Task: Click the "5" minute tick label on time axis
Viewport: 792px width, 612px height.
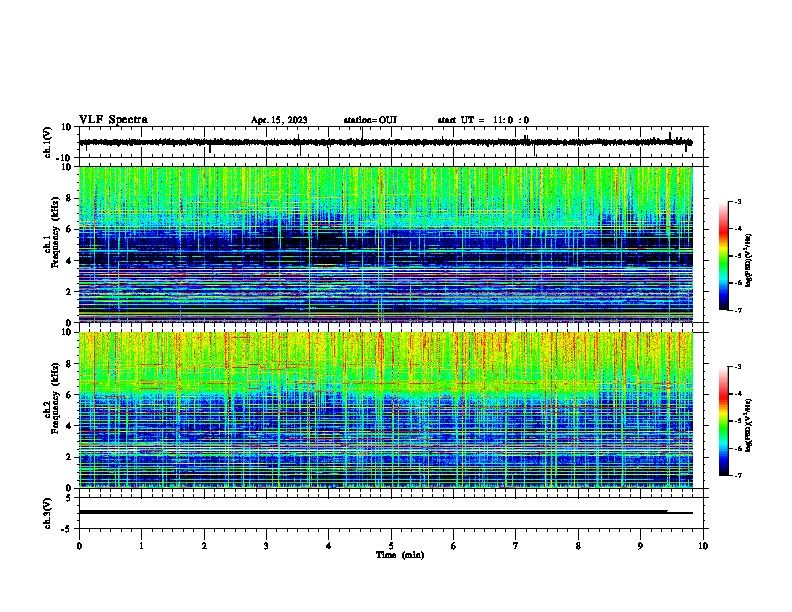Action: pyautogui.click(x=391, y=546)
